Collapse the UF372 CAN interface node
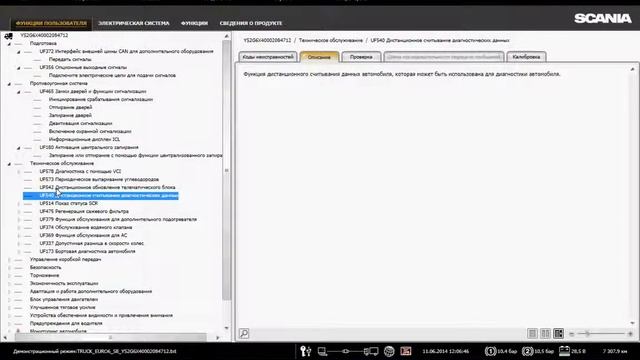This screenshot has width=640, height=360. coord(18,52)
